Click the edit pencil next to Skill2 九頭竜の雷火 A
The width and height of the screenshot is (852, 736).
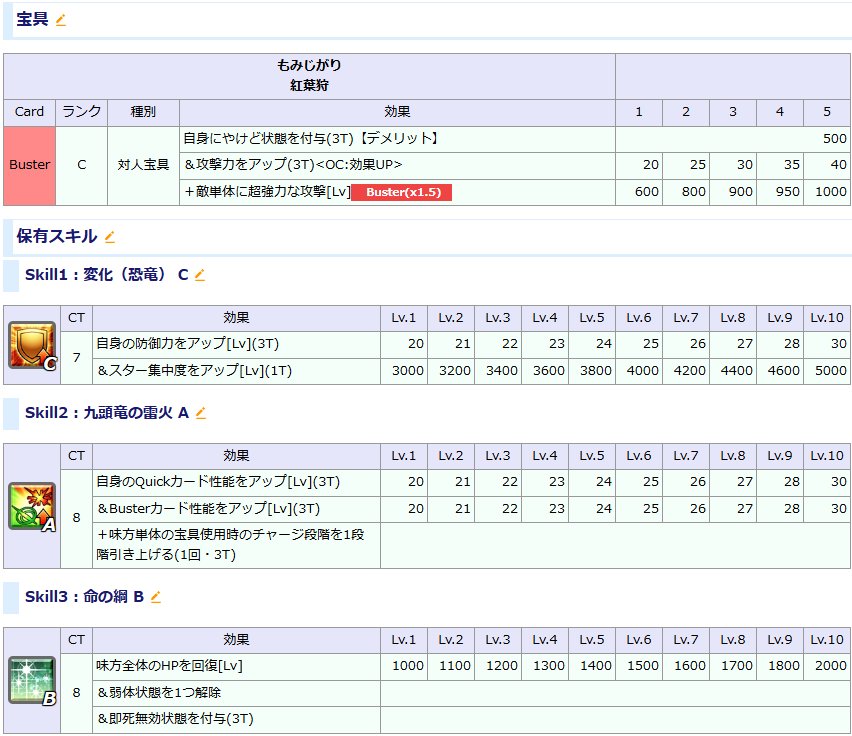[201, 413]
